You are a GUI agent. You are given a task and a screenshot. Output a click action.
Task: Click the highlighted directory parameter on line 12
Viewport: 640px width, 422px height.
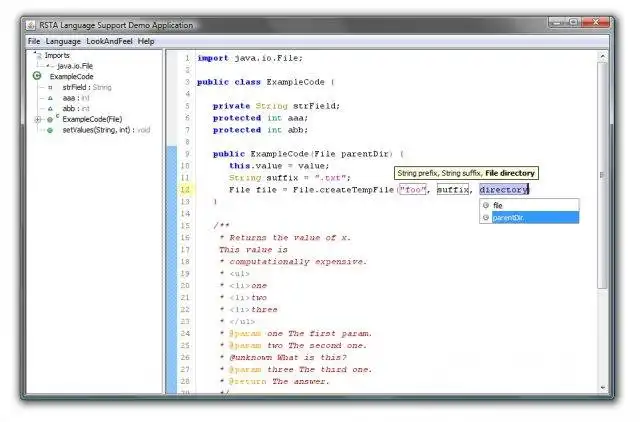point(504,190)
